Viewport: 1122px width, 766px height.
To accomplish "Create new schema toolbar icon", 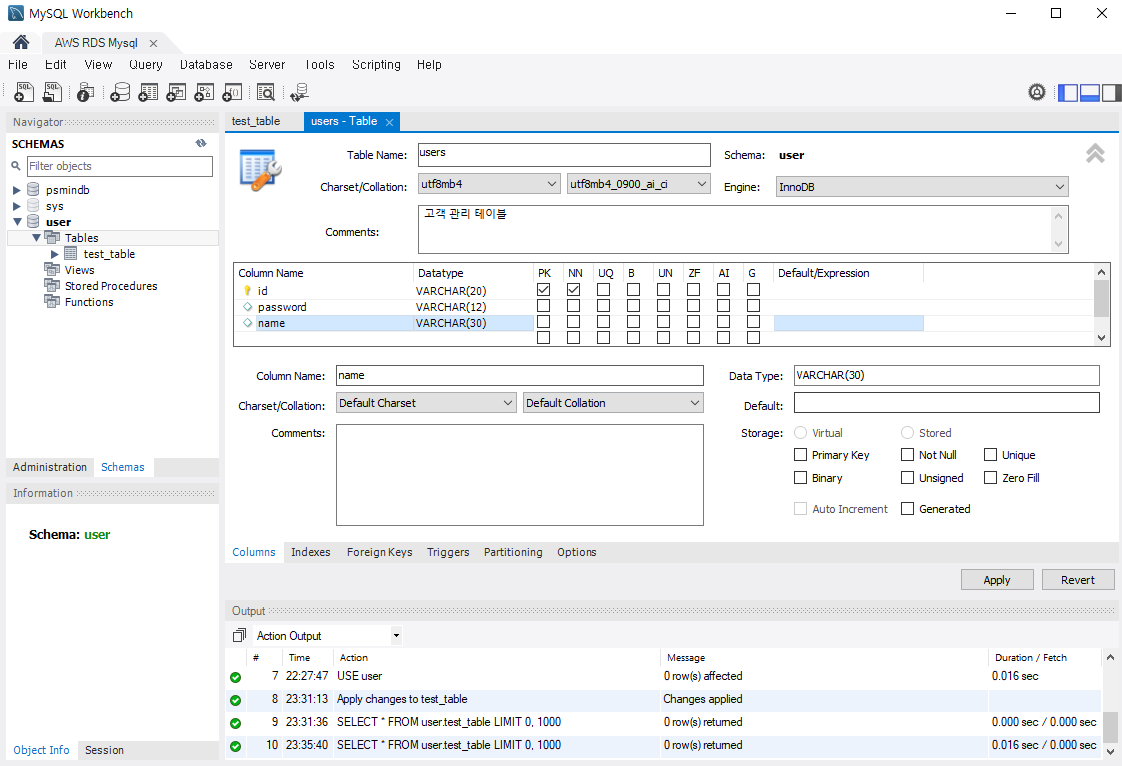I will click(x=120, y=92).
